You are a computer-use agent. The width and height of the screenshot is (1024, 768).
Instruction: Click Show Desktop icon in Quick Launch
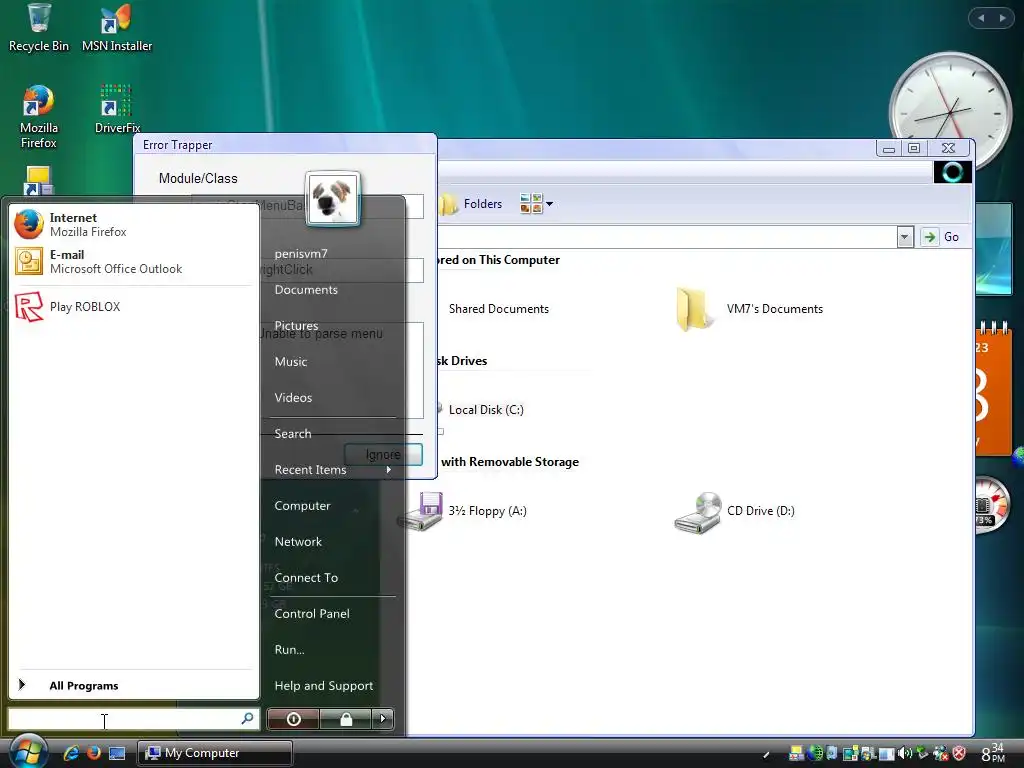point(117,754)
